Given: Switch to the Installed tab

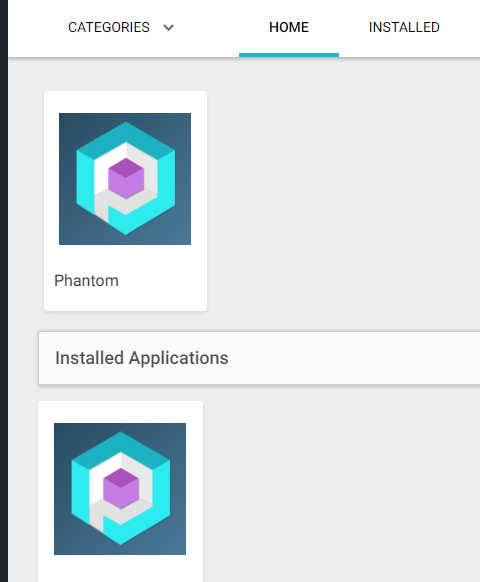Looking at the screenshot, I should 404,27.
